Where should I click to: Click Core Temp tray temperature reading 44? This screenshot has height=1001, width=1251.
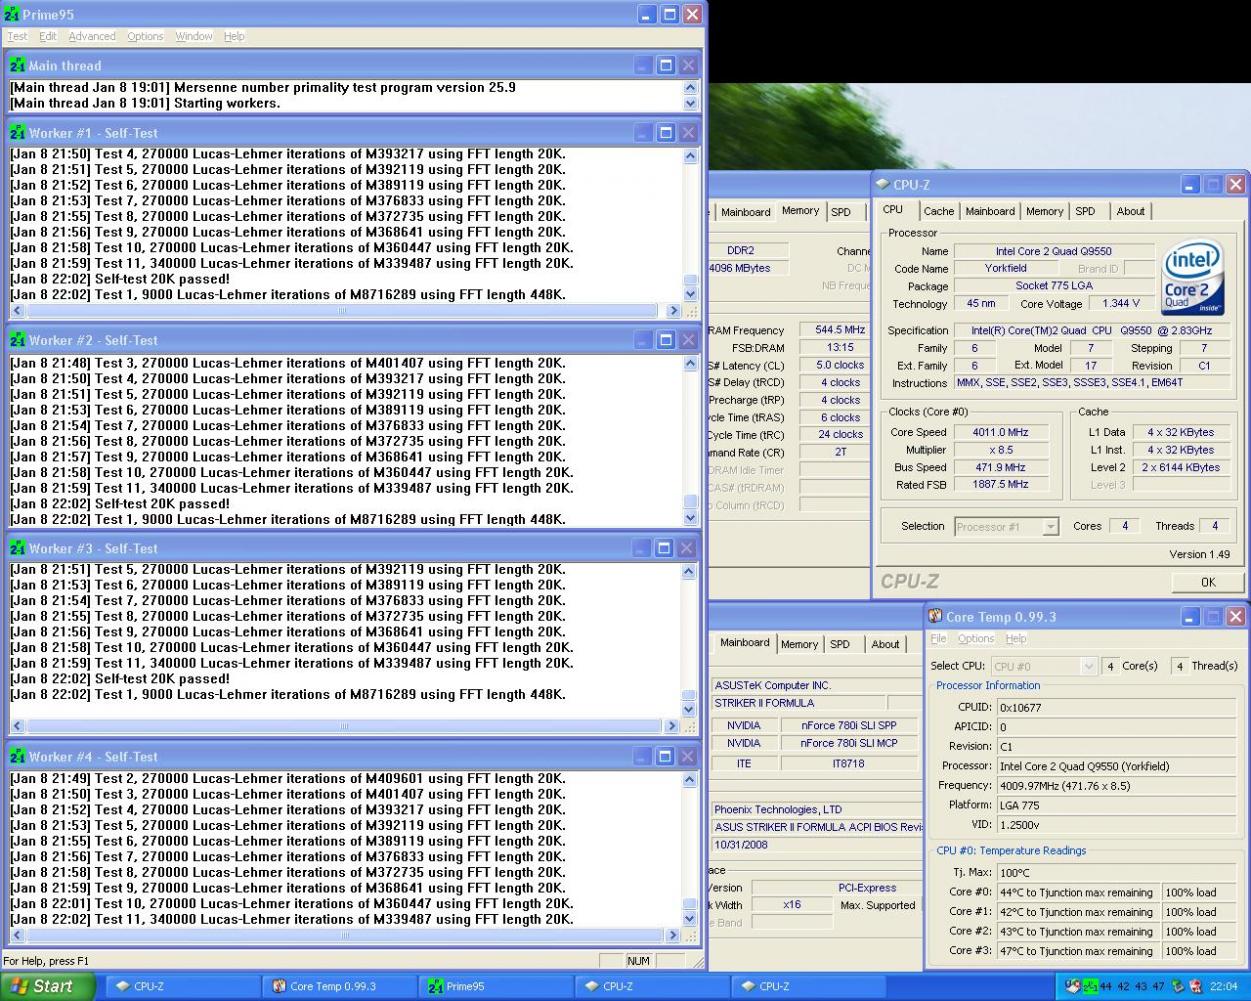1105,986
